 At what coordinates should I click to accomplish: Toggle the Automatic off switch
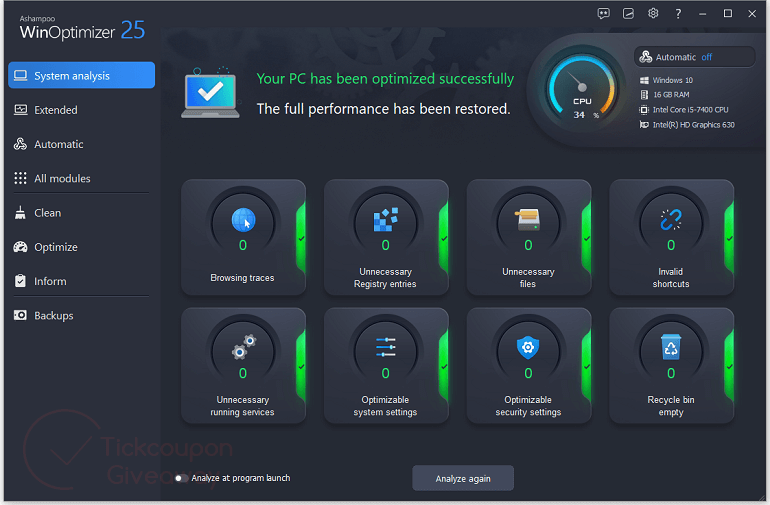(x=694, y=57)
